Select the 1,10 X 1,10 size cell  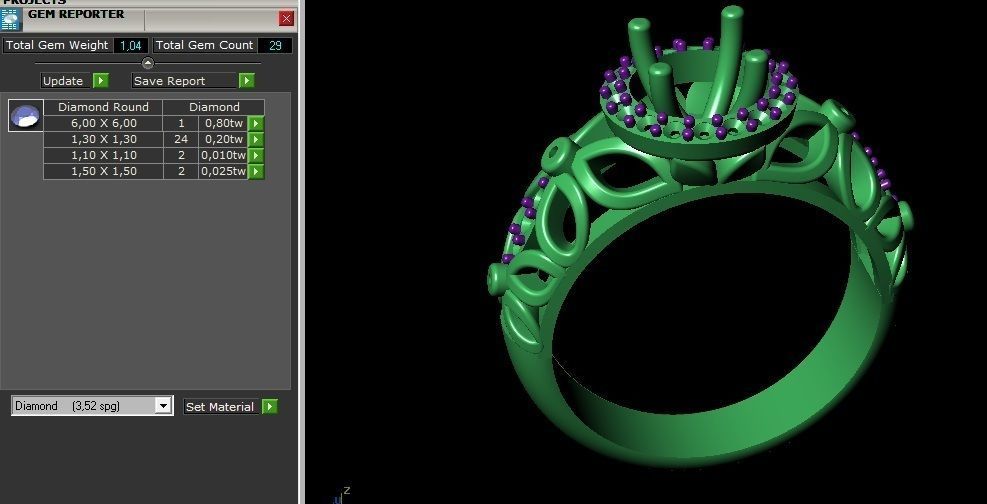click(103, 155)
